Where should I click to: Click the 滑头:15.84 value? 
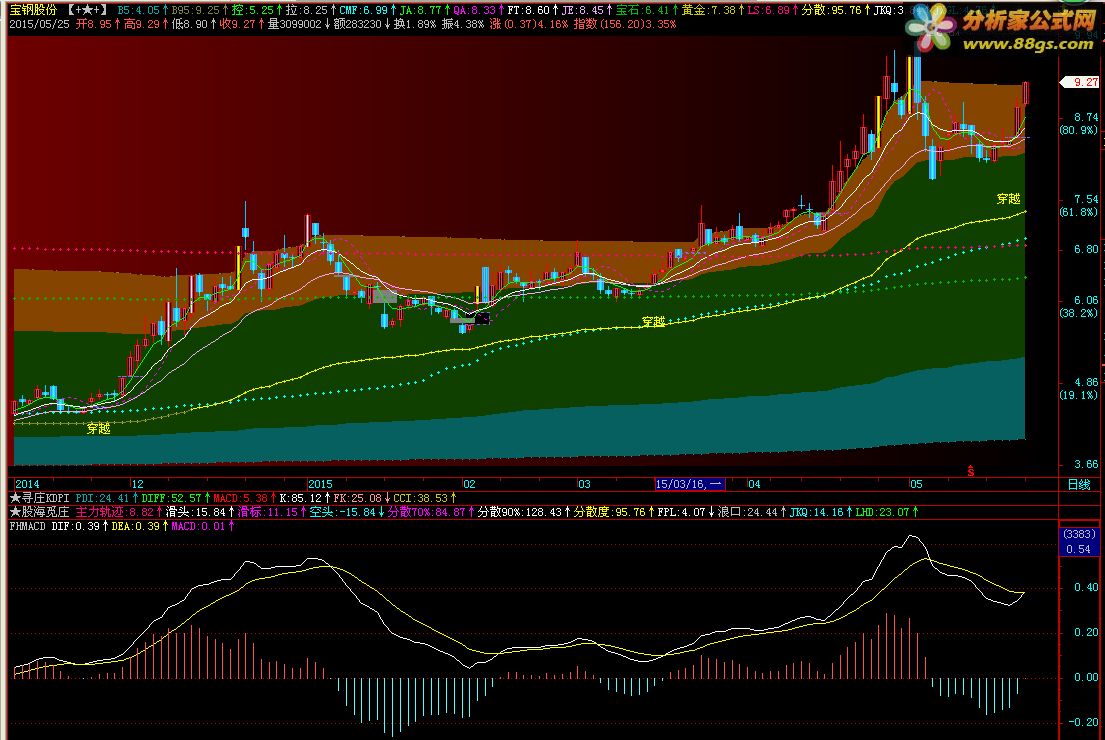(x=195, y=512)
